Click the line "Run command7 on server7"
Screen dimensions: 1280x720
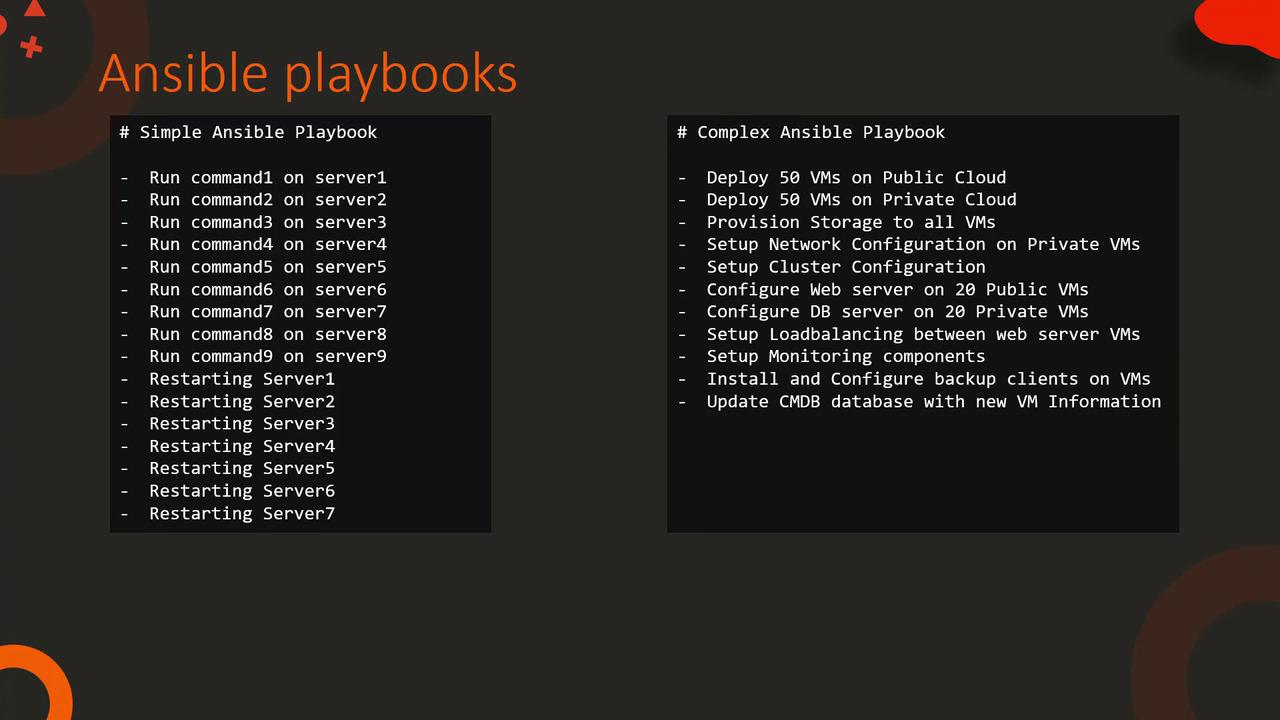tap(268, 311)
